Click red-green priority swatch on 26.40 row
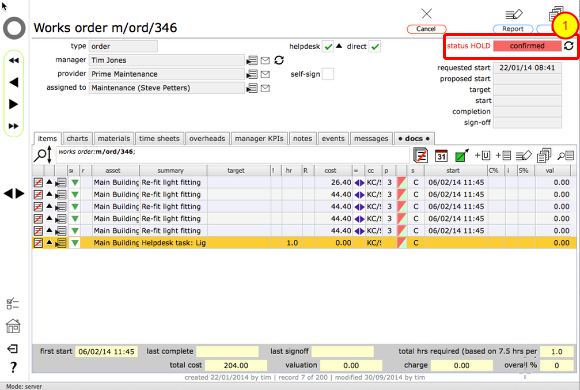The width and height of the screenshot is (580, 390). 402,182
